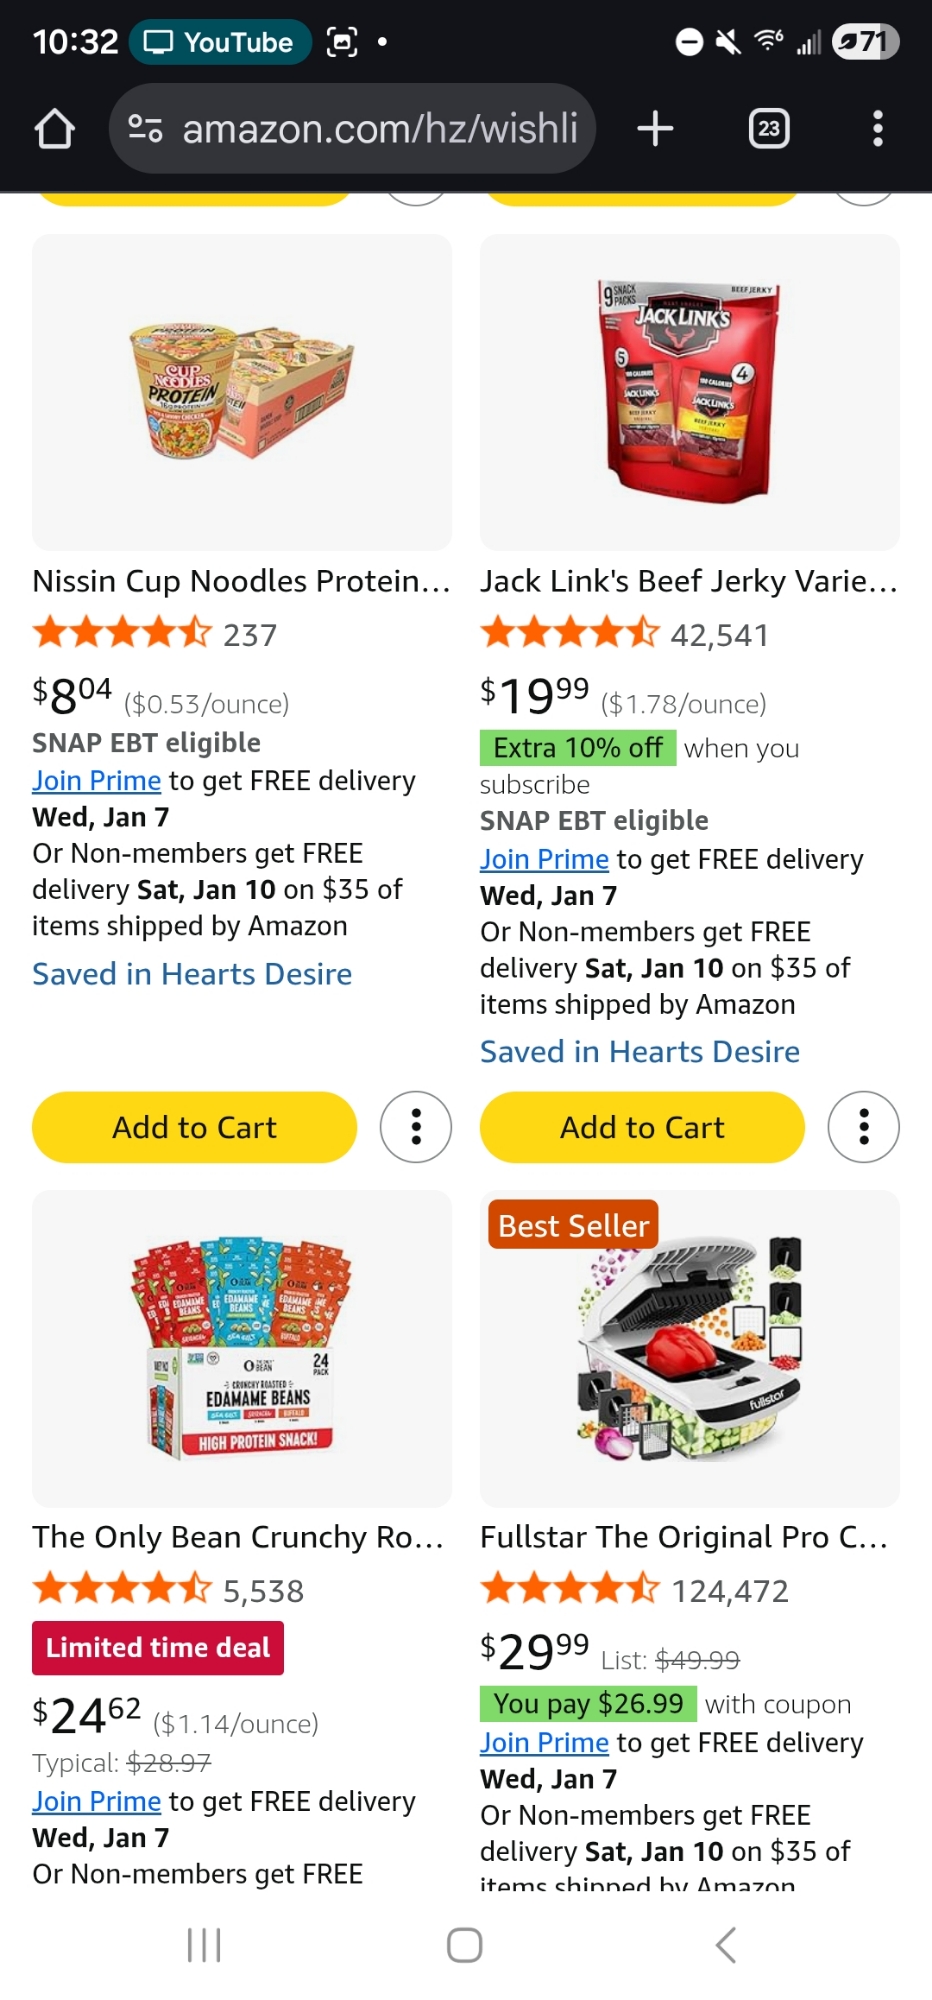The height and width of the screenshot is (2000, 932).
Task: Add Jack Link's Beef Jerky to cart
Action: [642, 1127]
